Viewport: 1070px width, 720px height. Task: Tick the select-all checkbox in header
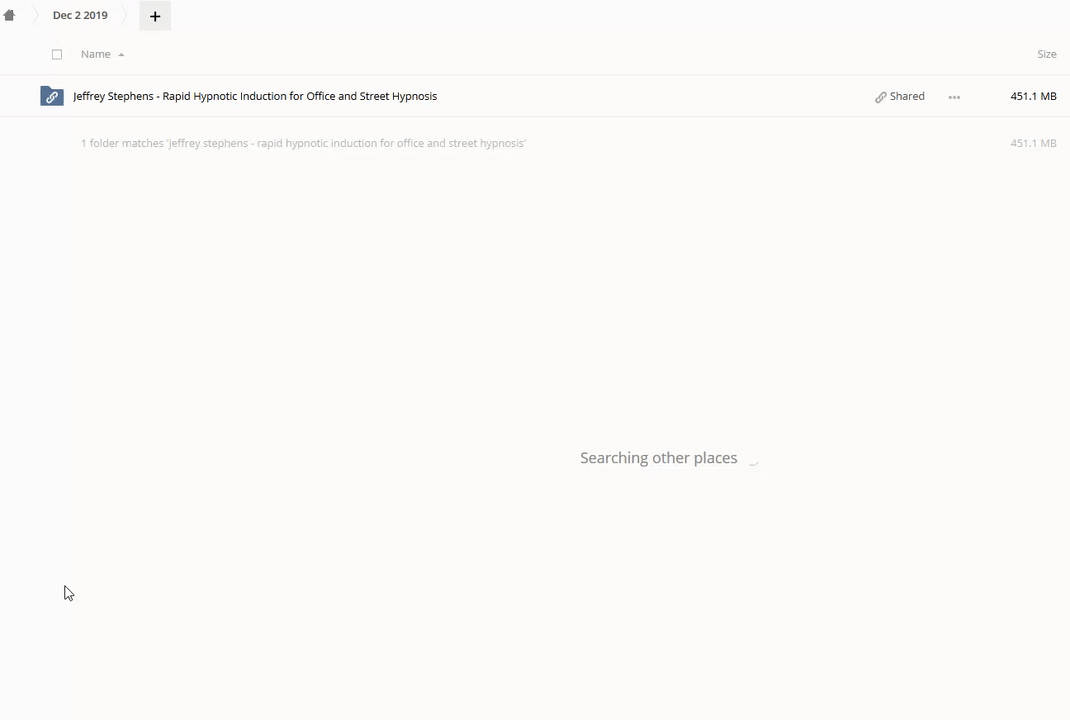(57, 55)
